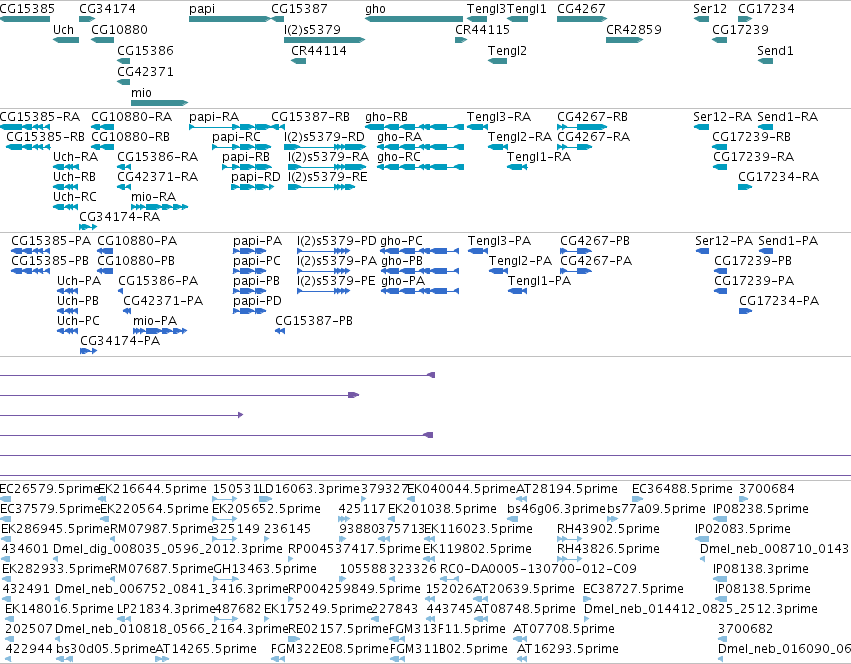Image resolution: width=851 pixels, height=664 pixels.
Task: Open the Tengl1 gene label
Action: tap(526, 9)
